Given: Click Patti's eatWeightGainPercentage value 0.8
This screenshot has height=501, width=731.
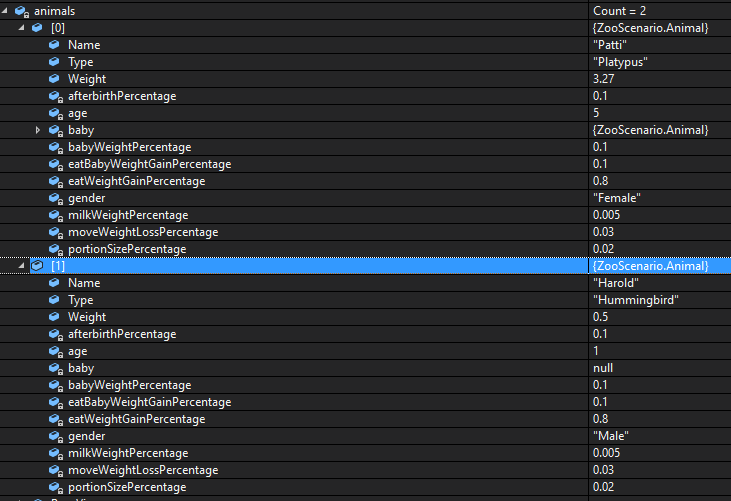Looking at the screenshot, I should coord(600,181).
